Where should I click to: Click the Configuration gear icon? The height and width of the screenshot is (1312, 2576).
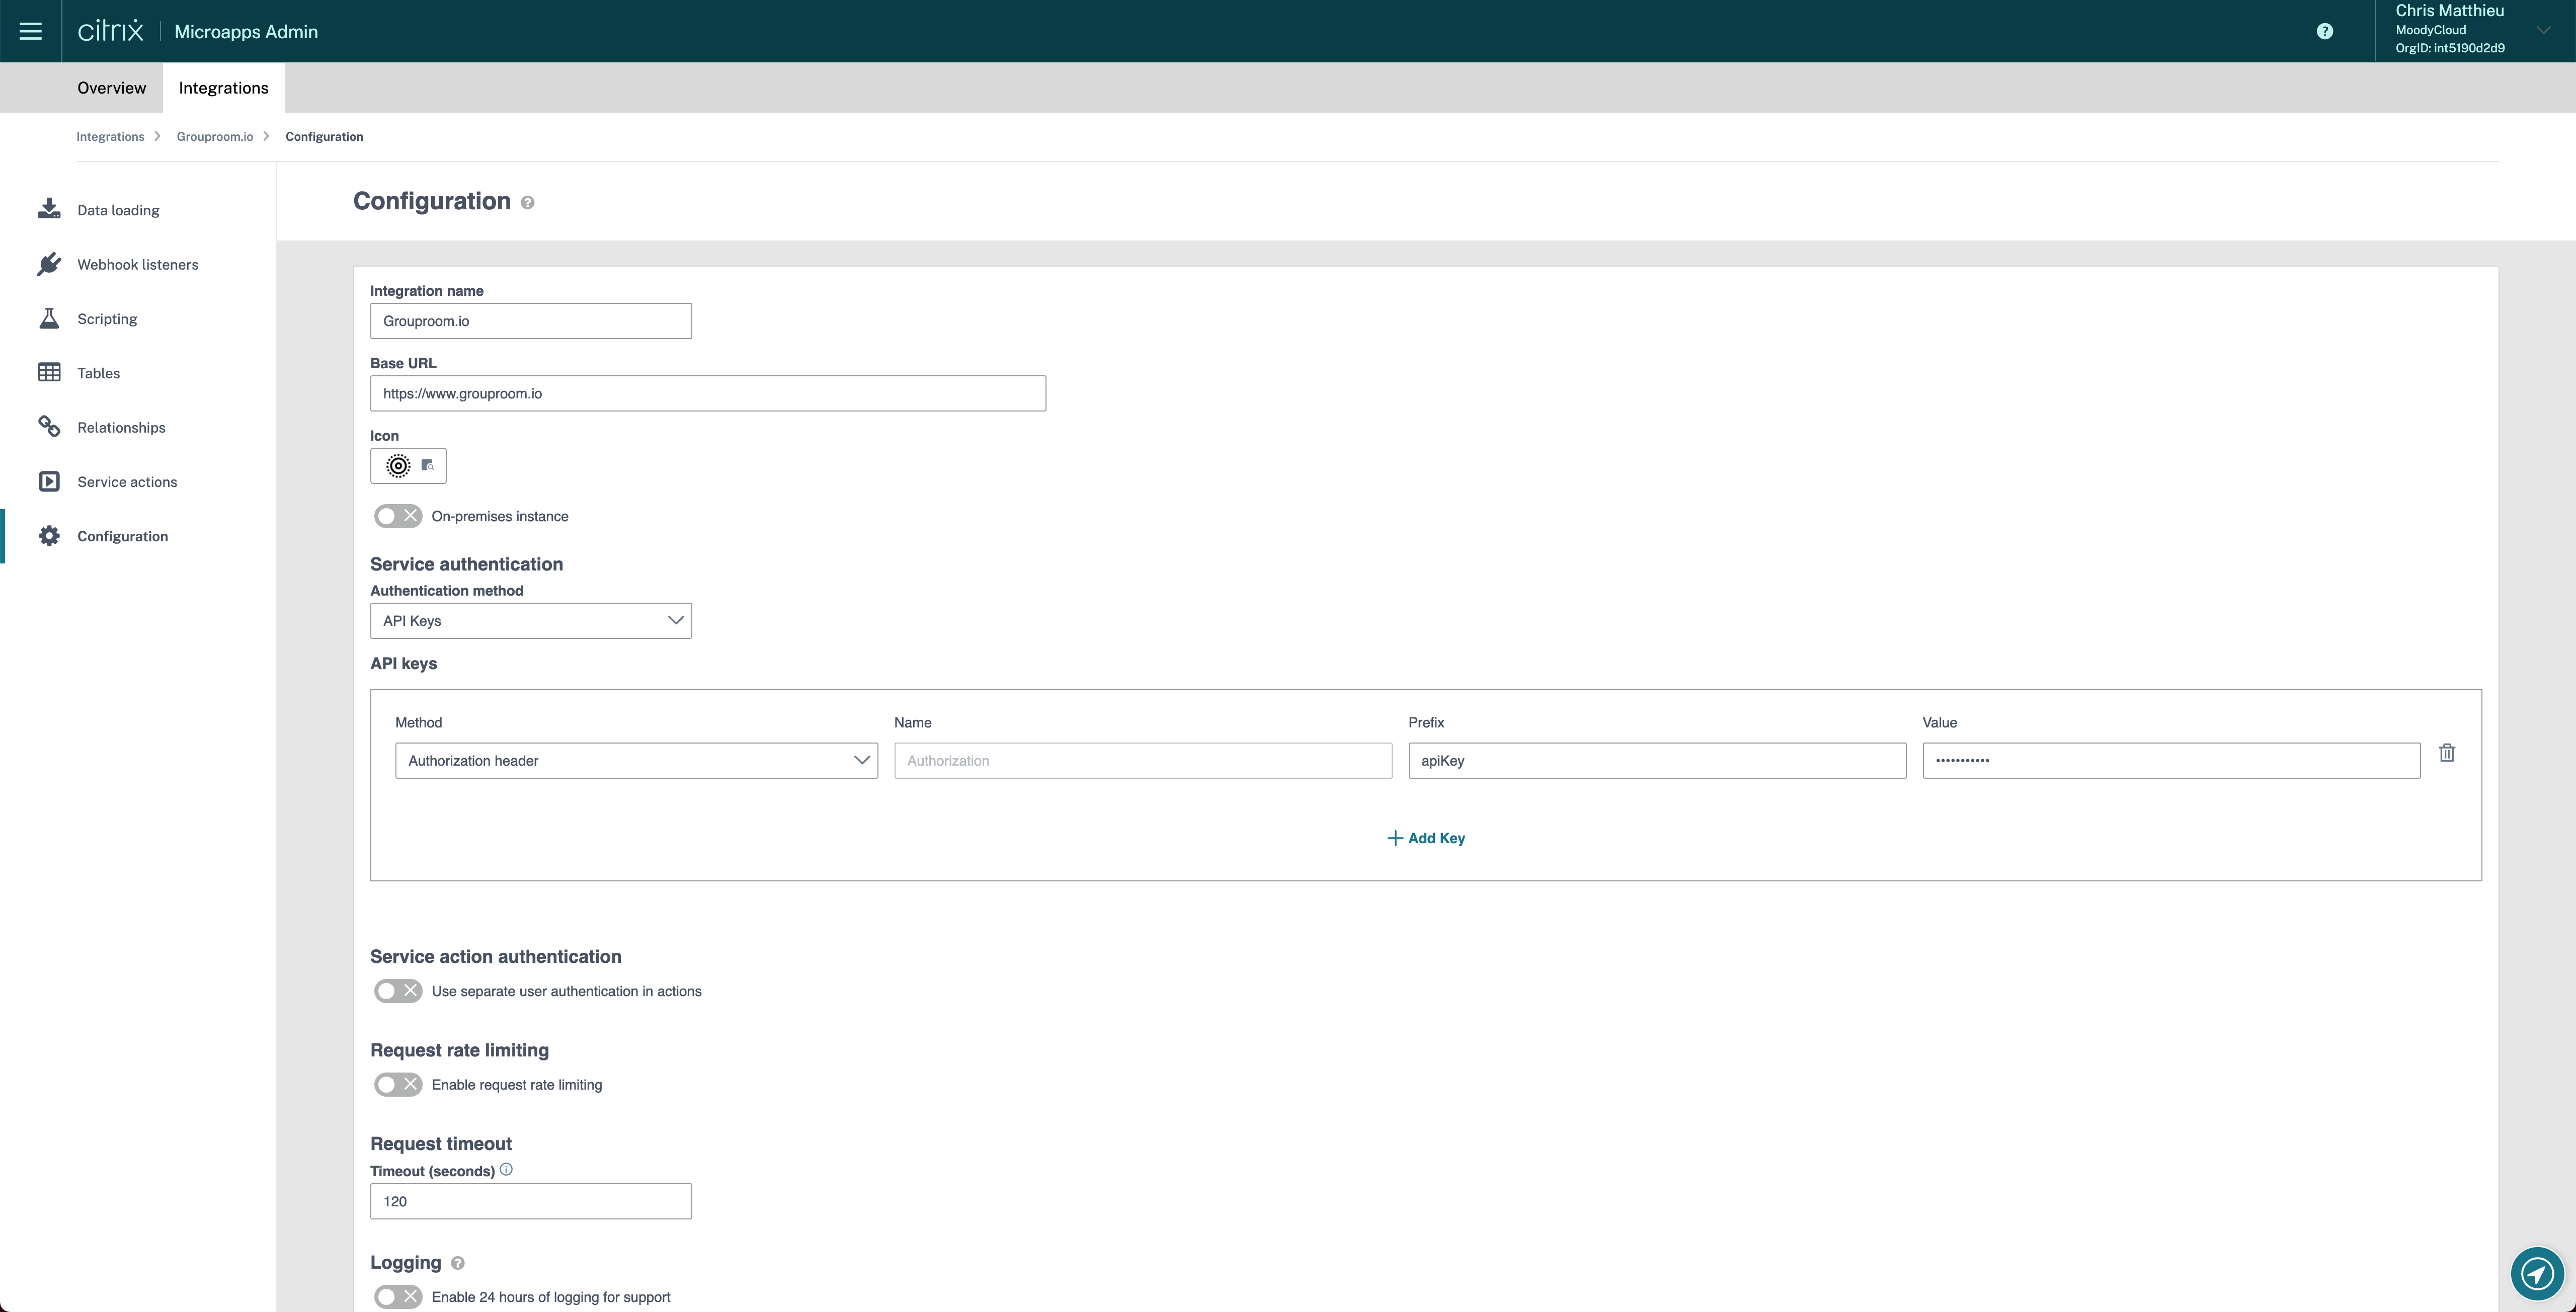[49, 536]
